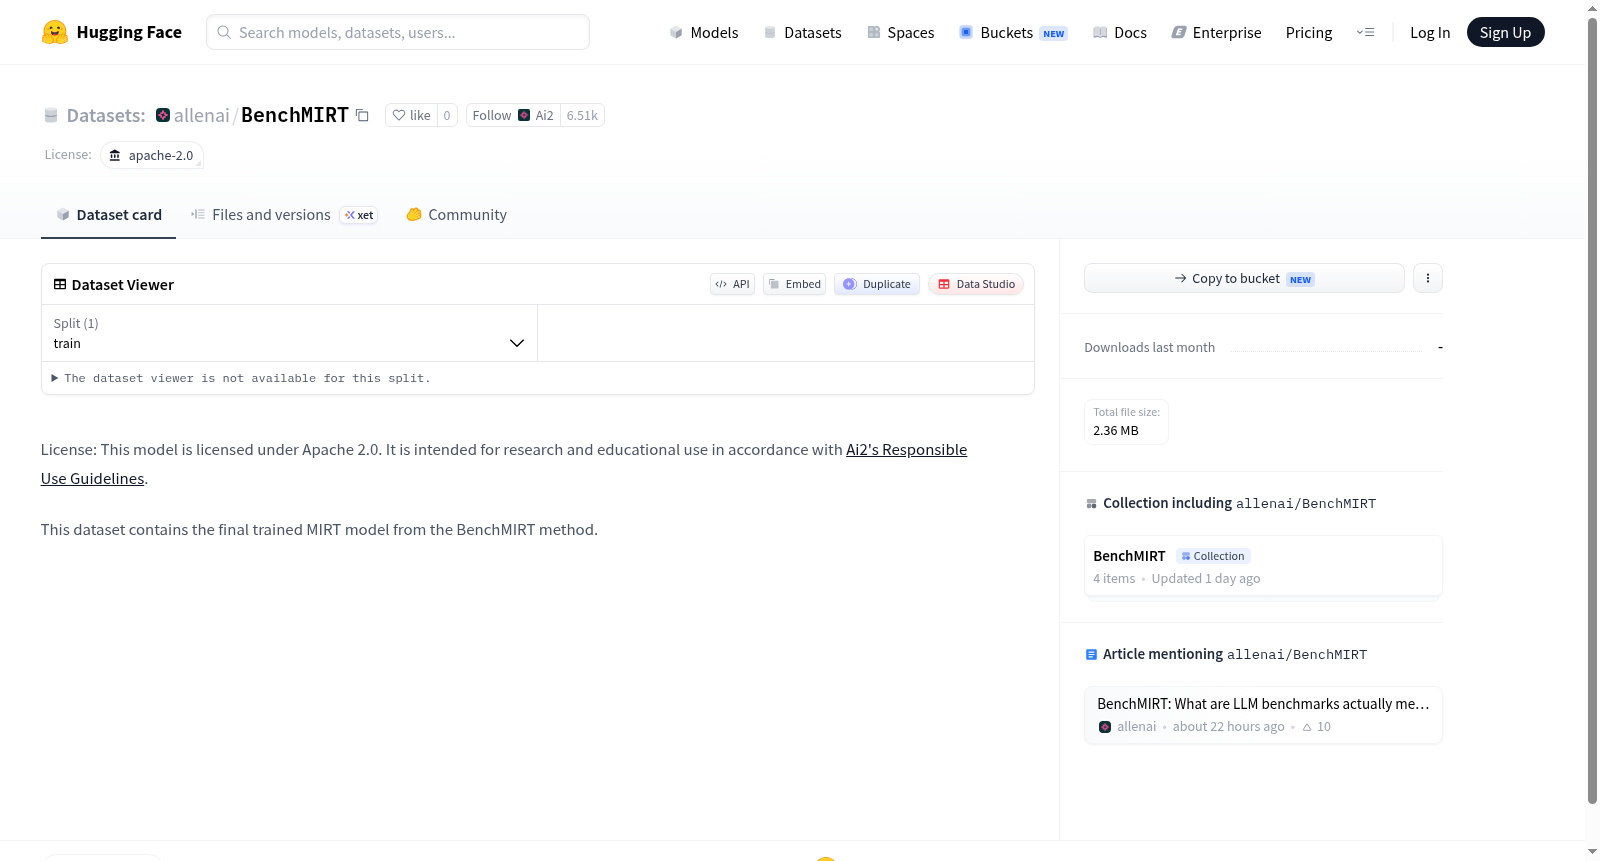Click the 6.51k followers count
Screen dimensions: 1600x861
(x=582, y=115)
